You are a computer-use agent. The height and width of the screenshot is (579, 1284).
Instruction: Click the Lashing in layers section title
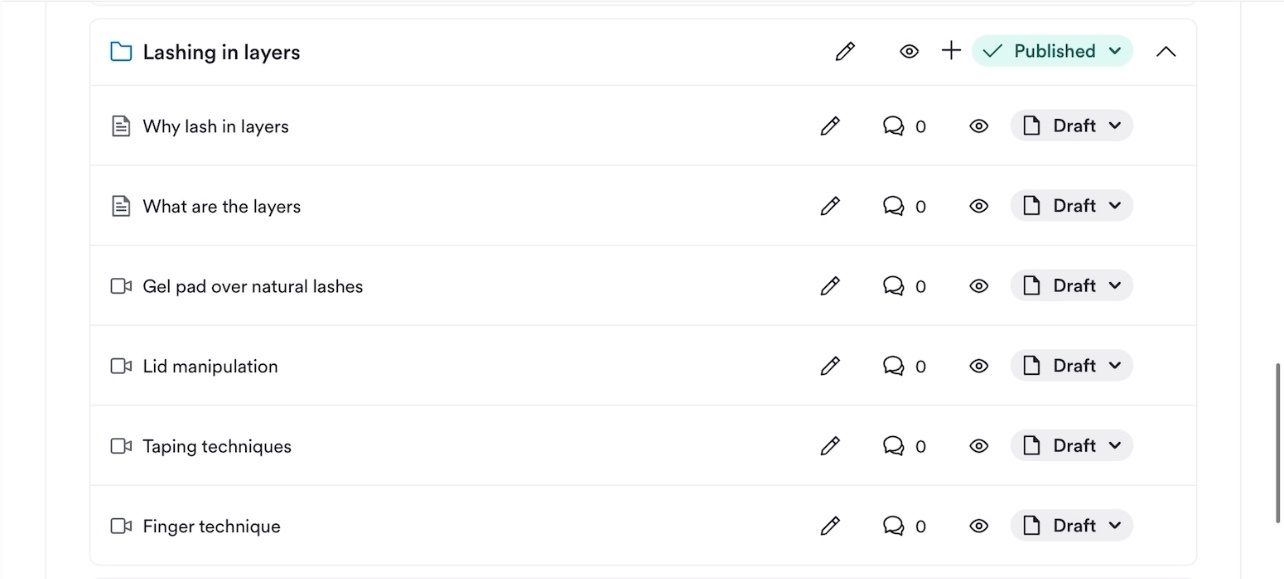[x=221, y=52]
